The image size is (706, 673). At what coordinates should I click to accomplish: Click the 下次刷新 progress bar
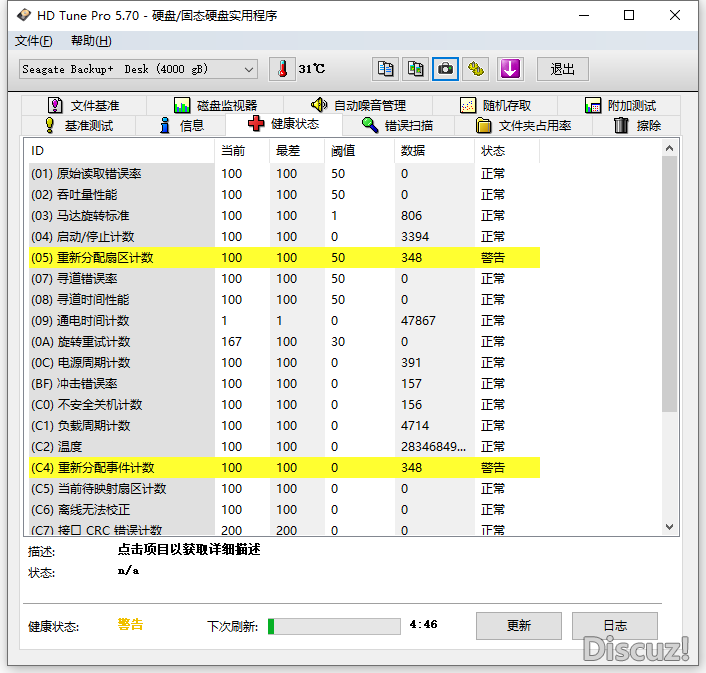pyautogui.click(x=333, y=626)
